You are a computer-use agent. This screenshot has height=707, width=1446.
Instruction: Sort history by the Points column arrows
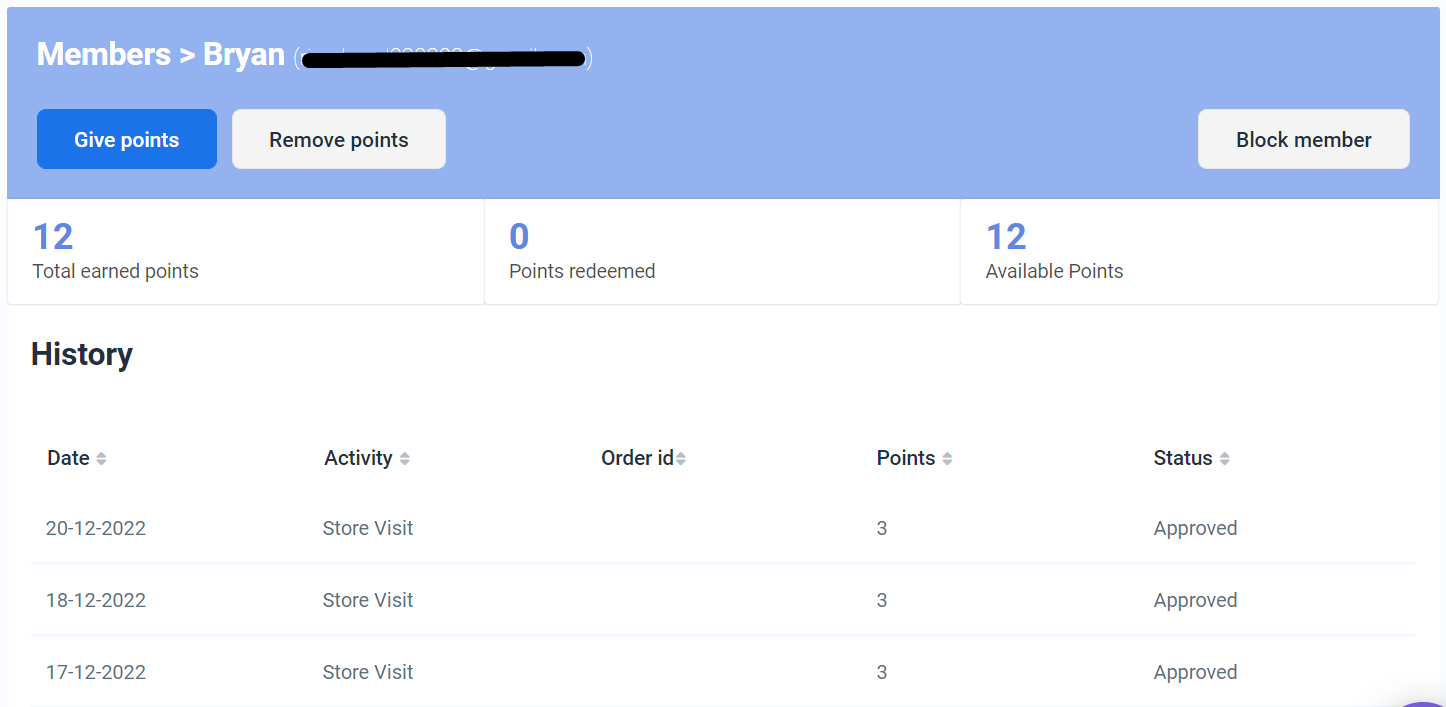(947, 458)
